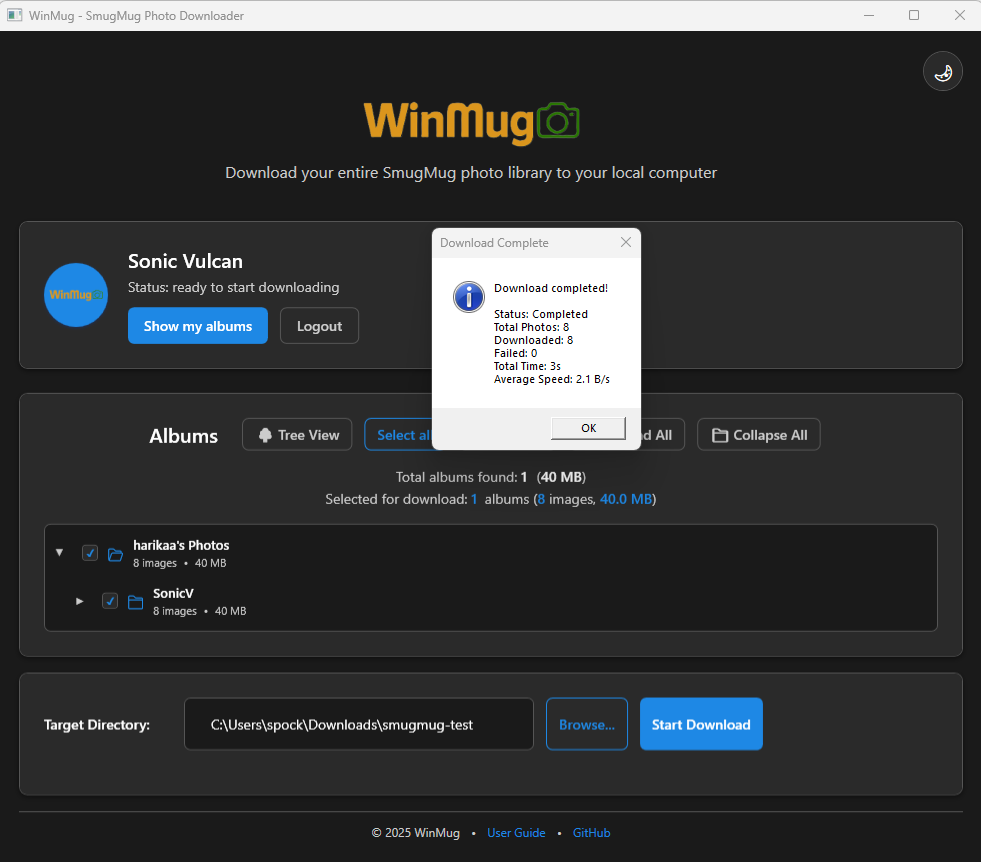The height and width of the screenshot is (862, 981).
Task: Click the folder icon on Collapse All button
Action: point(720,434)
